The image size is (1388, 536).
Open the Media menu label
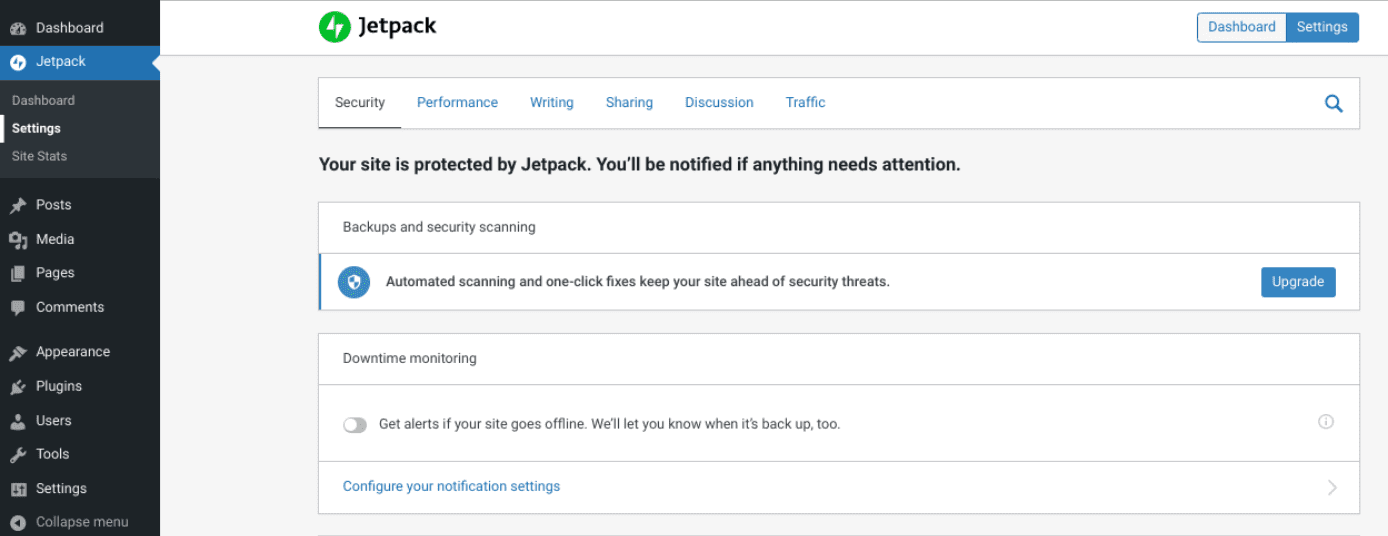point(55,239)
